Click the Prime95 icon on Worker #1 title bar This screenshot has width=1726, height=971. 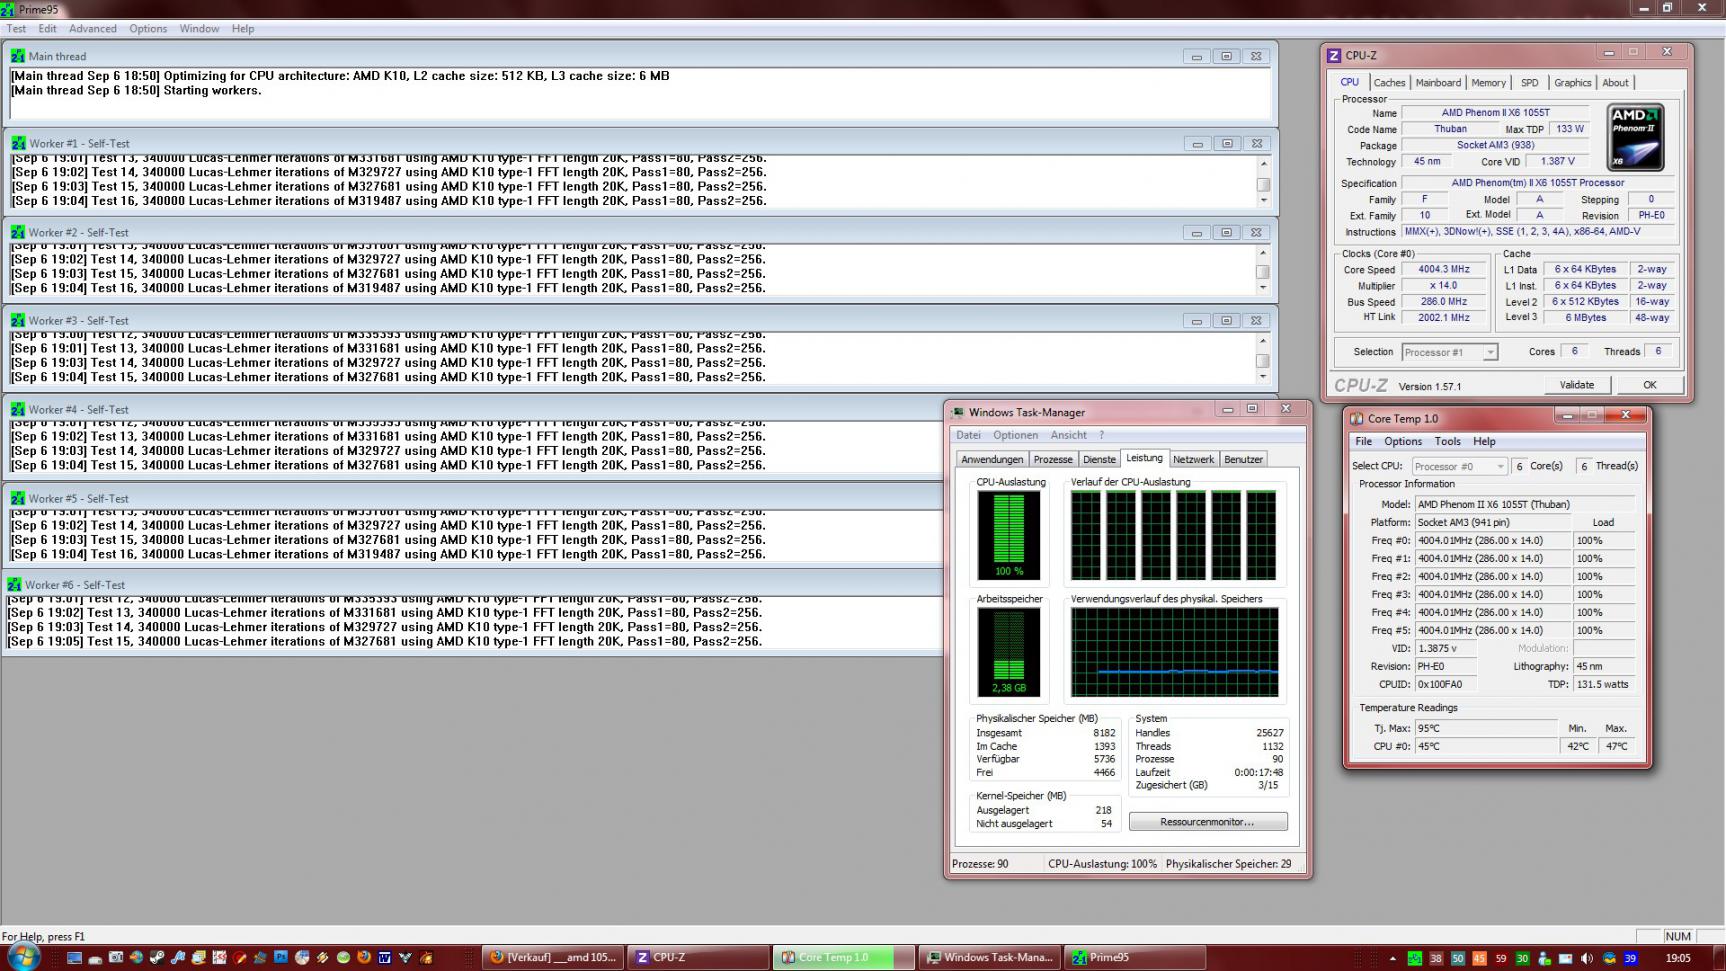tap(18, 143)
